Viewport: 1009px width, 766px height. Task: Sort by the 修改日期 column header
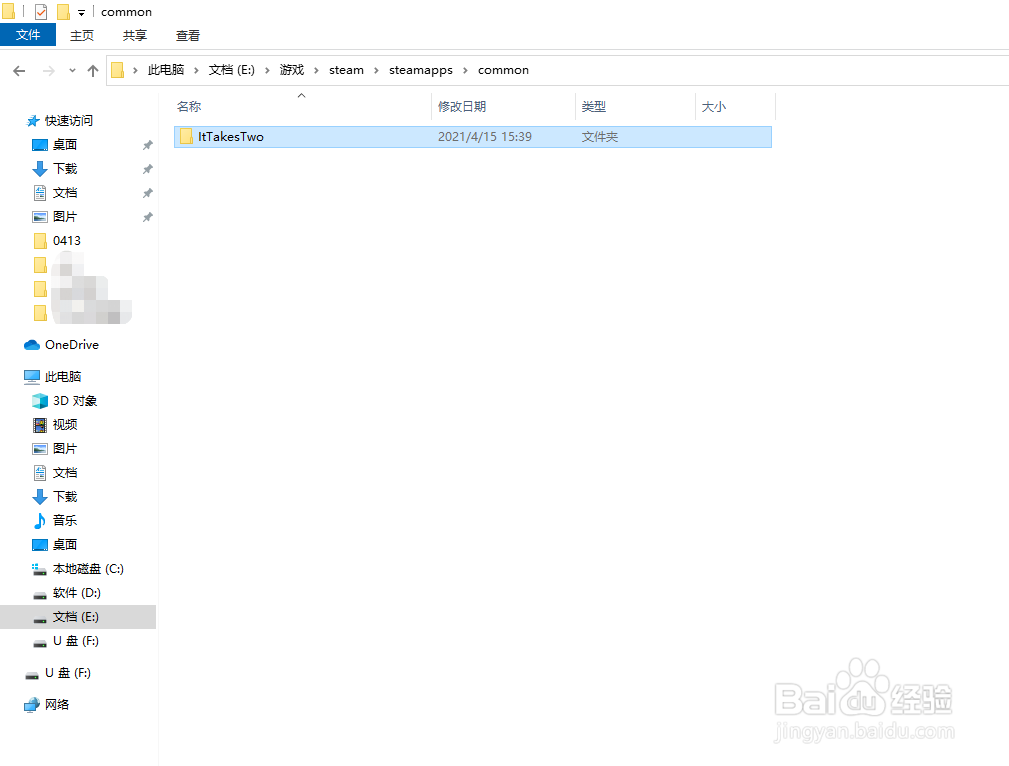(x=503, y=106)
